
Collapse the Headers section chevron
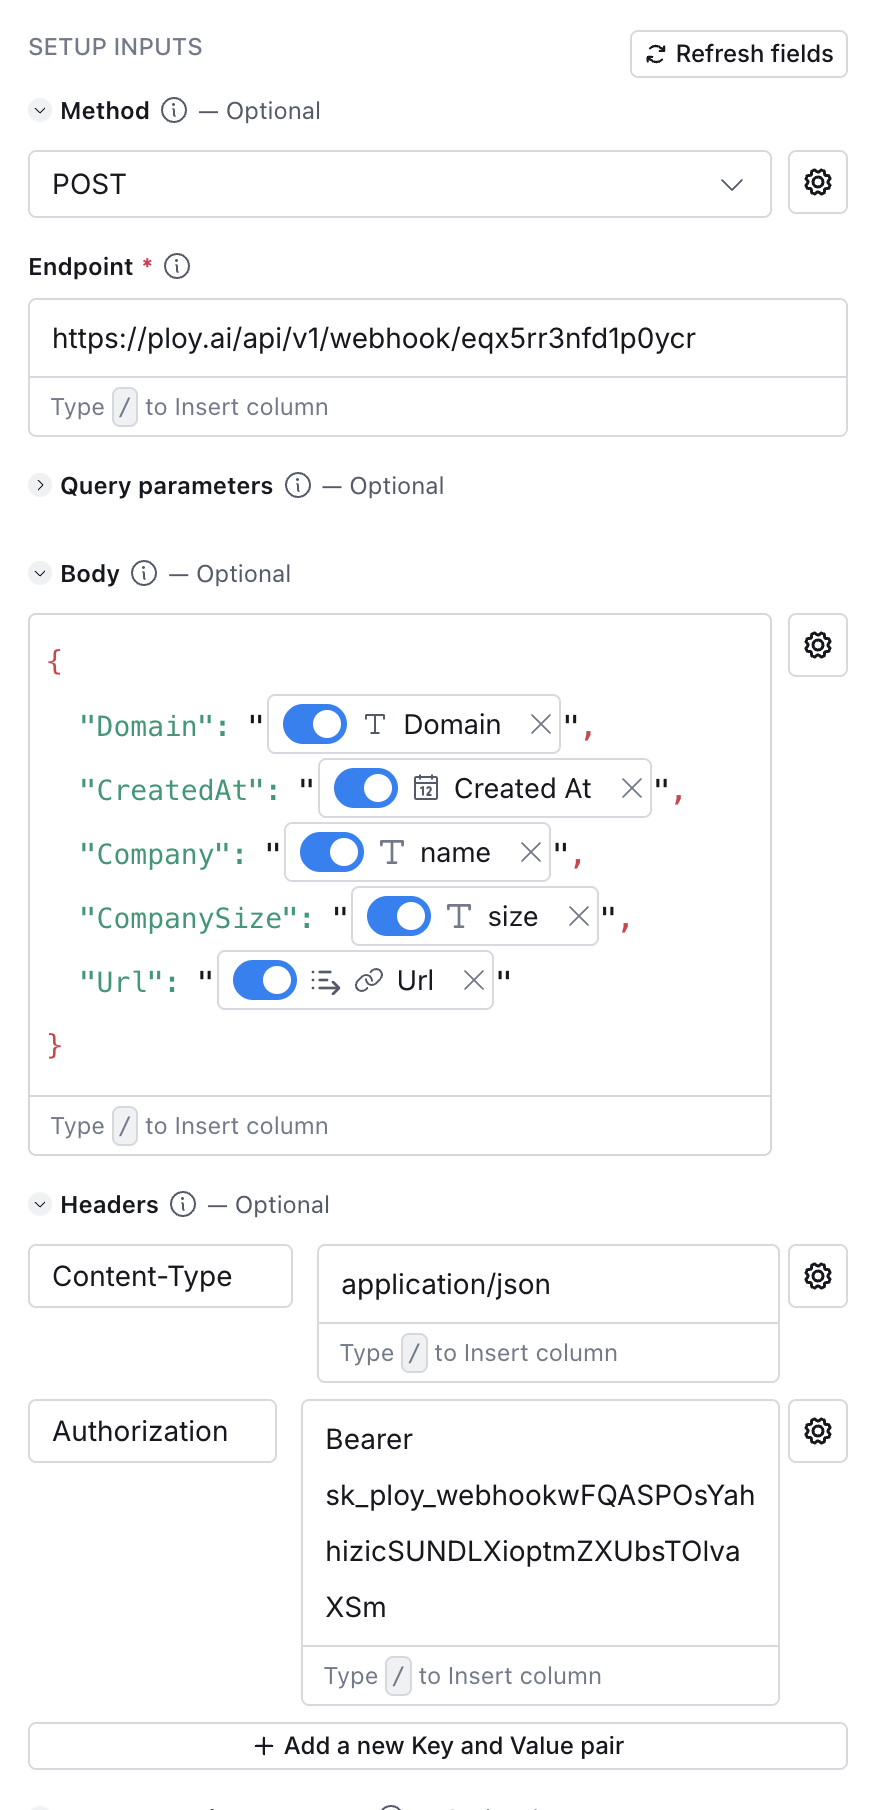(40, 1204)
